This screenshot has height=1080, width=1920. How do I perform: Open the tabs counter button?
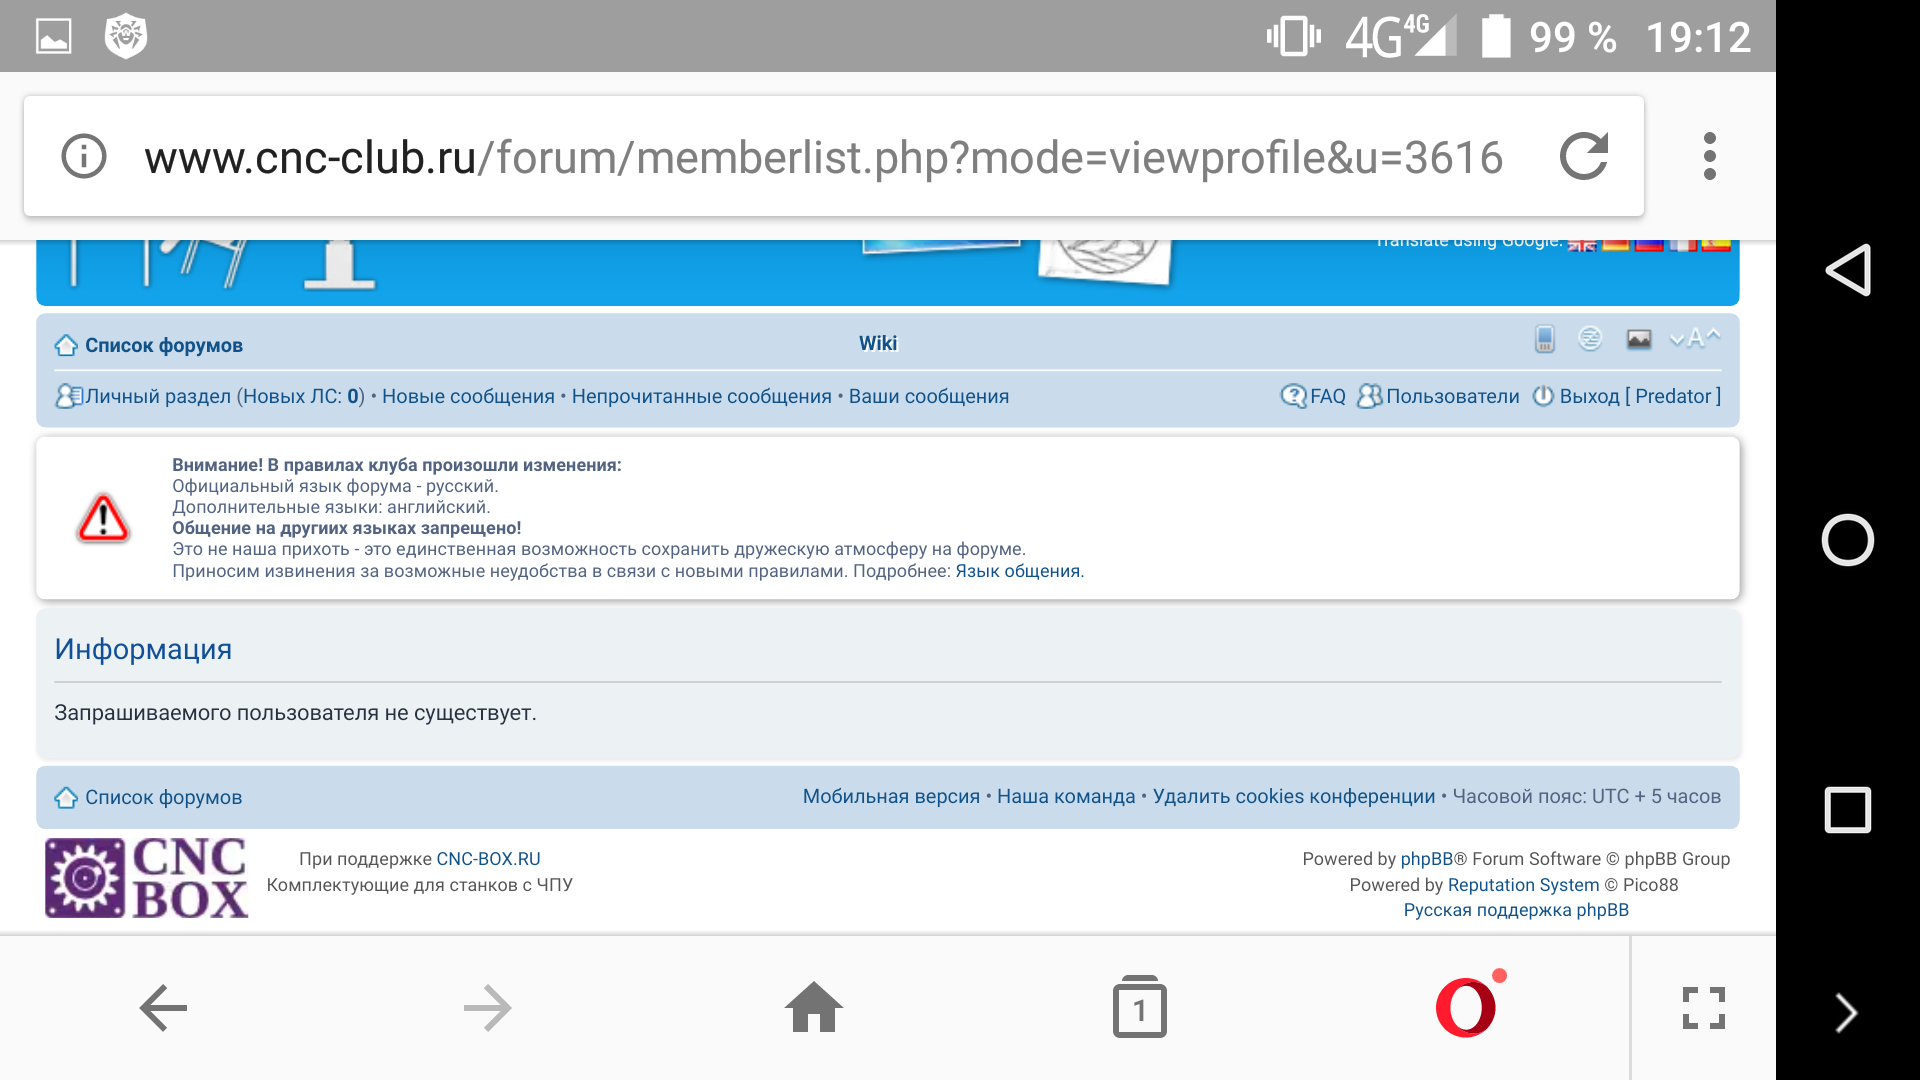point(1139,1008)
